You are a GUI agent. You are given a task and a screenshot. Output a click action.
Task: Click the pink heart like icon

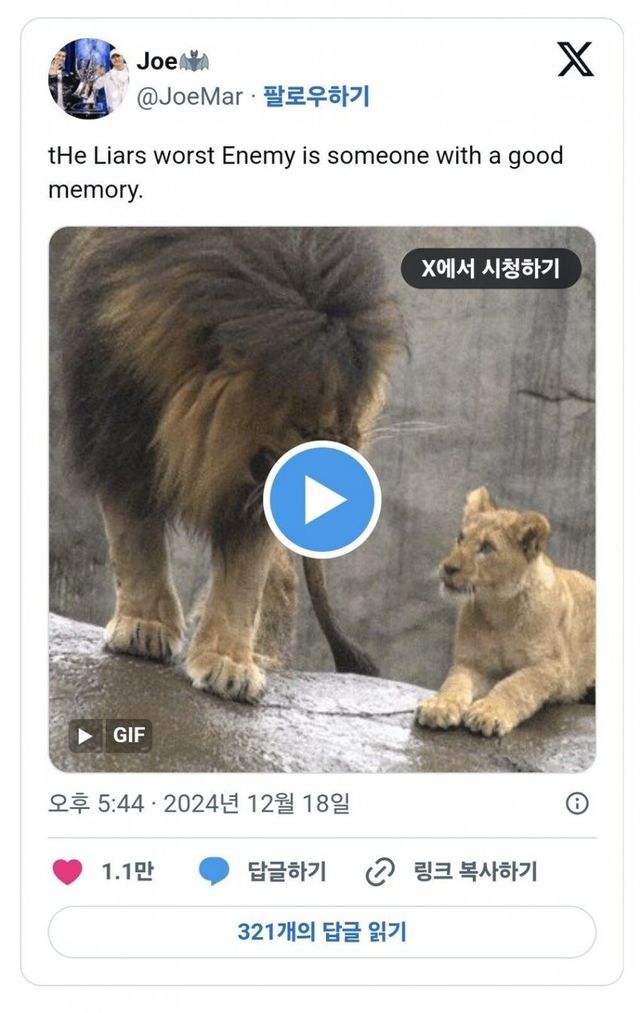67,872
